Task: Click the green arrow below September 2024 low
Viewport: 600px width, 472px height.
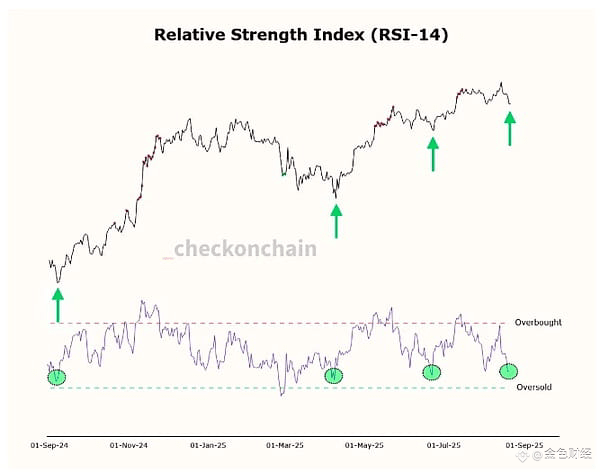Action: click(58, 305)
